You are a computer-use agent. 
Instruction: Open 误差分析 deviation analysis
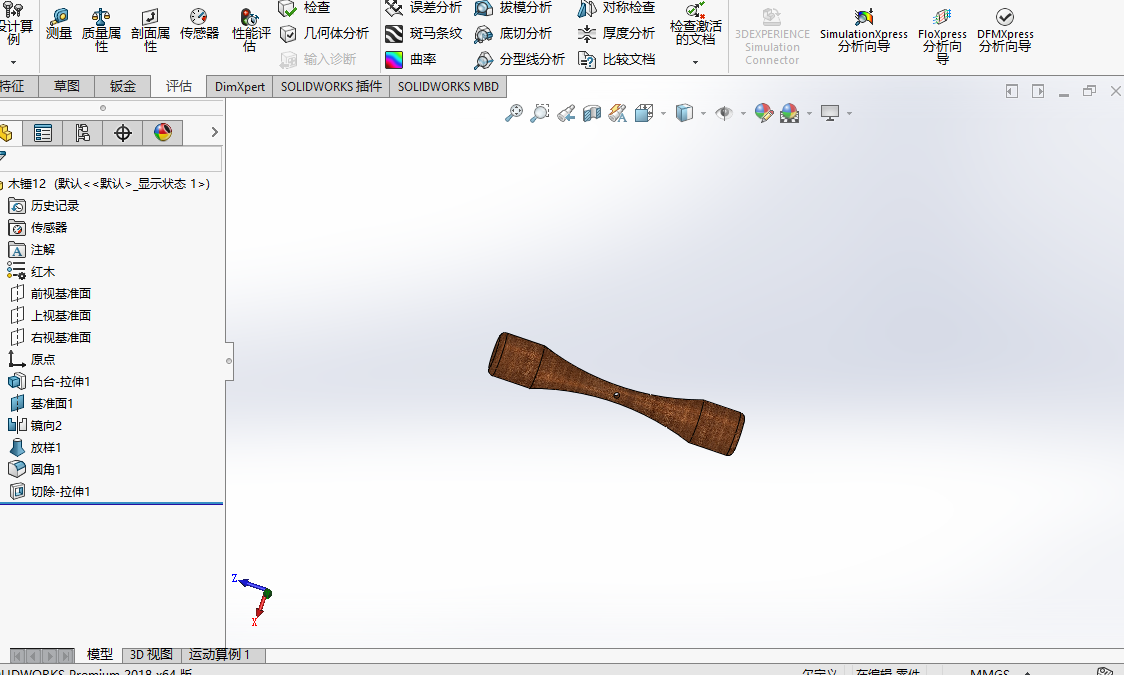(423, 8)
